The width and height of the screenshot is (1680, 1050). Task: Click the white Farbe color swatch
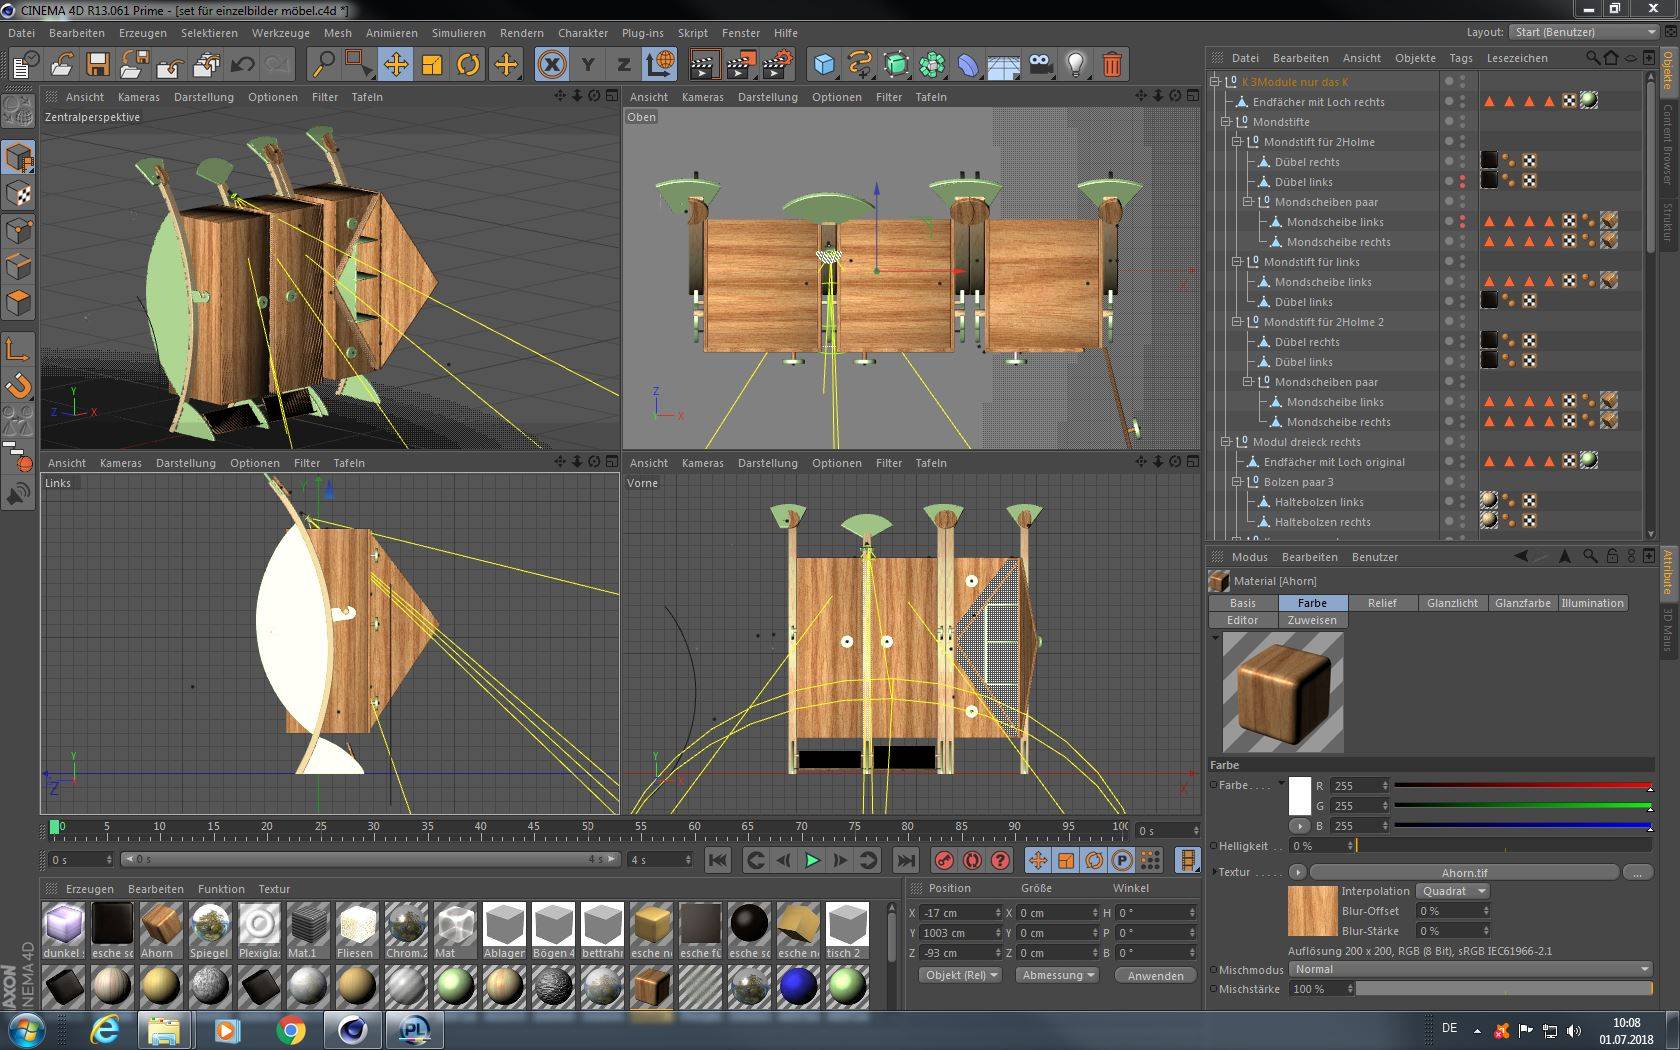pyautogui.click(x=1299, y=796)
